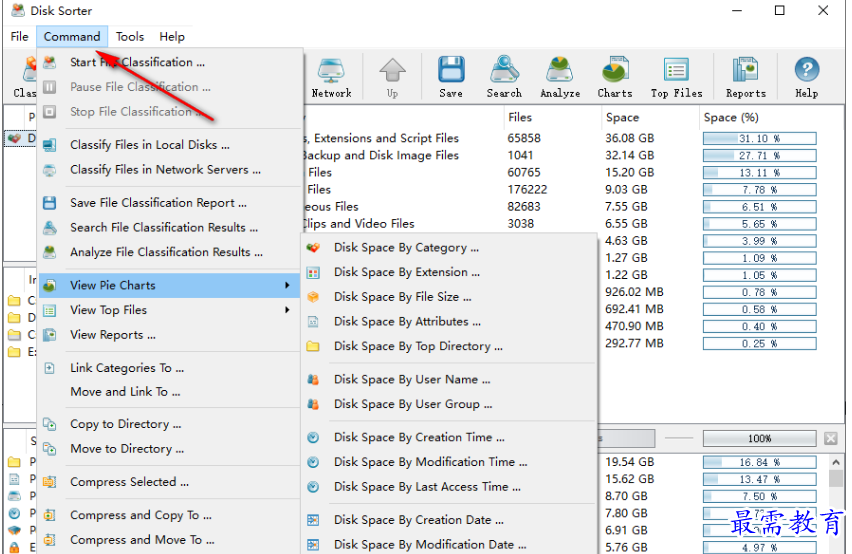Open the Command menu
This screenshot has width=852, height=554.
(x=72, y=36)
